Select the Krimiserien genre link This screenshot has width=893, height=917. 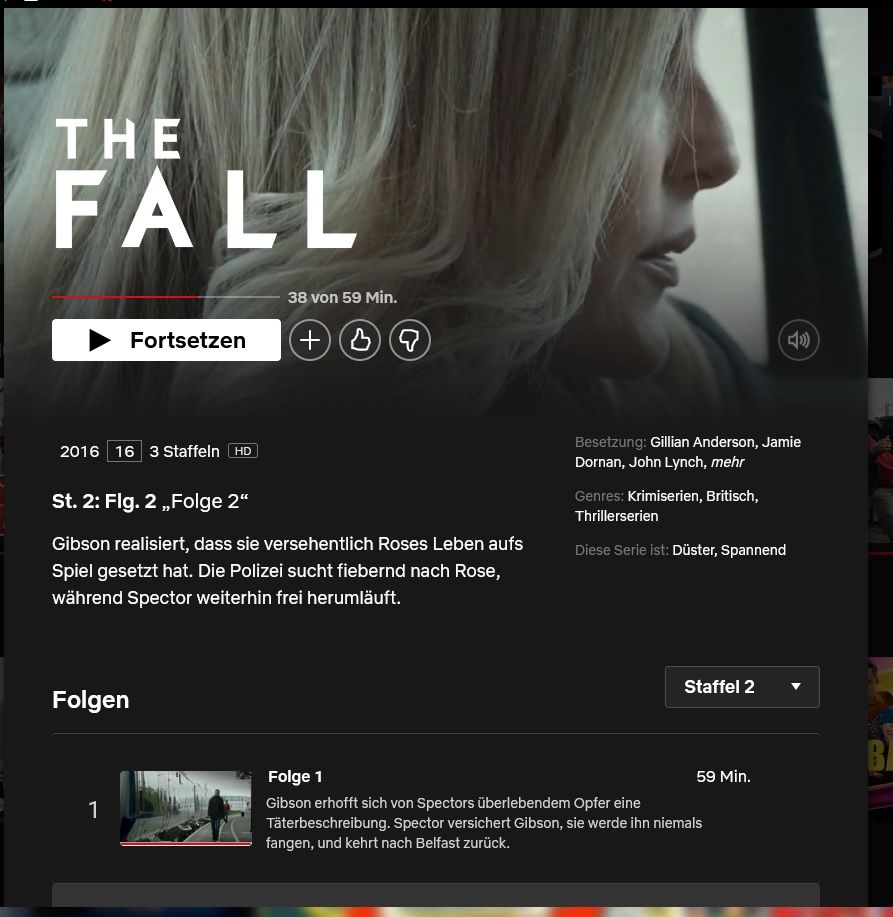coord(664,496)
